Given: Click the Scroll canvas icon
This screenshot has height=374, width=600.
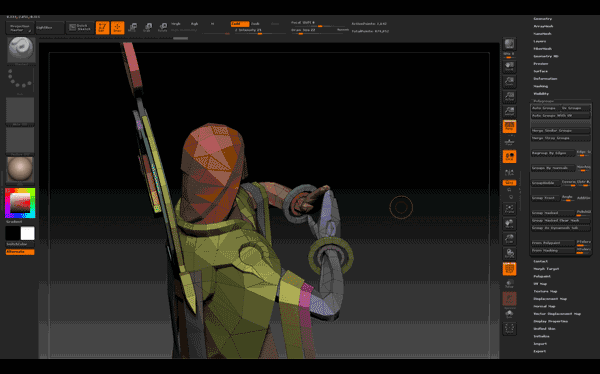Looking at the screenshot, I should point(509,67).
